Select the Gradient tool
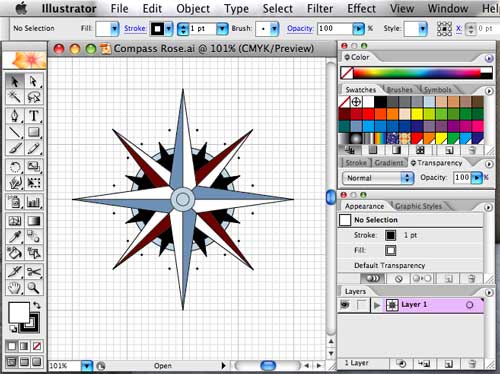The image size is (500, 374). 34,221
